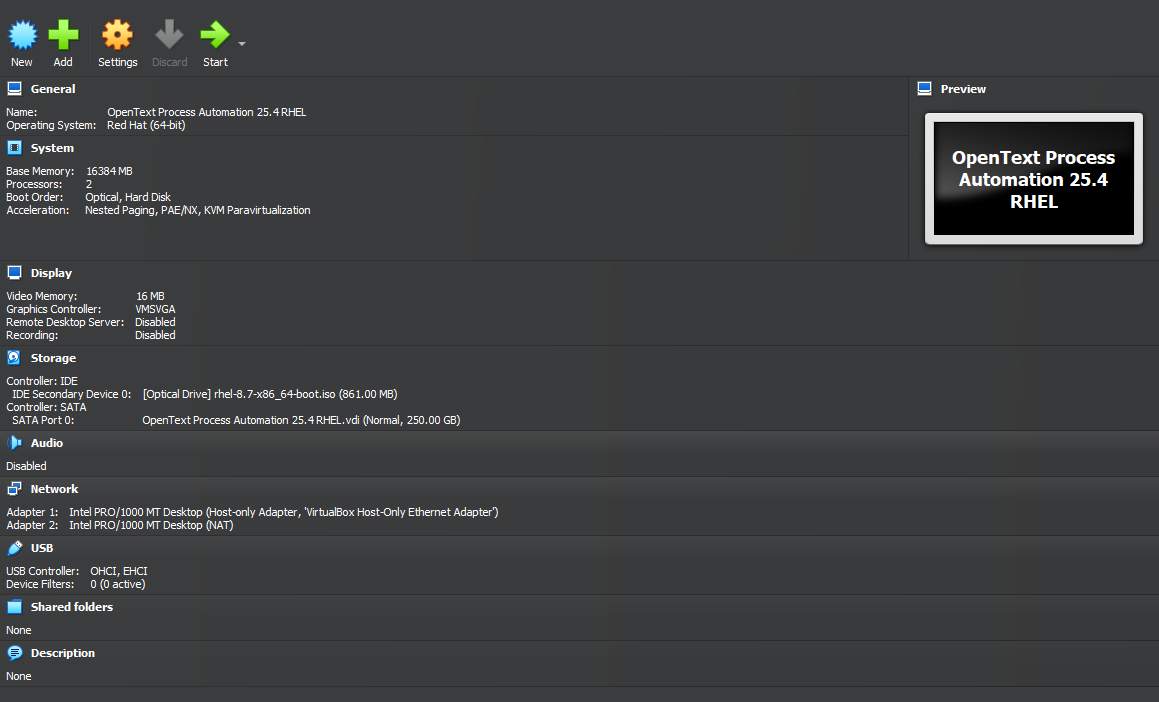
Task: Open the Settings gear icon
Action: point(117,36)
